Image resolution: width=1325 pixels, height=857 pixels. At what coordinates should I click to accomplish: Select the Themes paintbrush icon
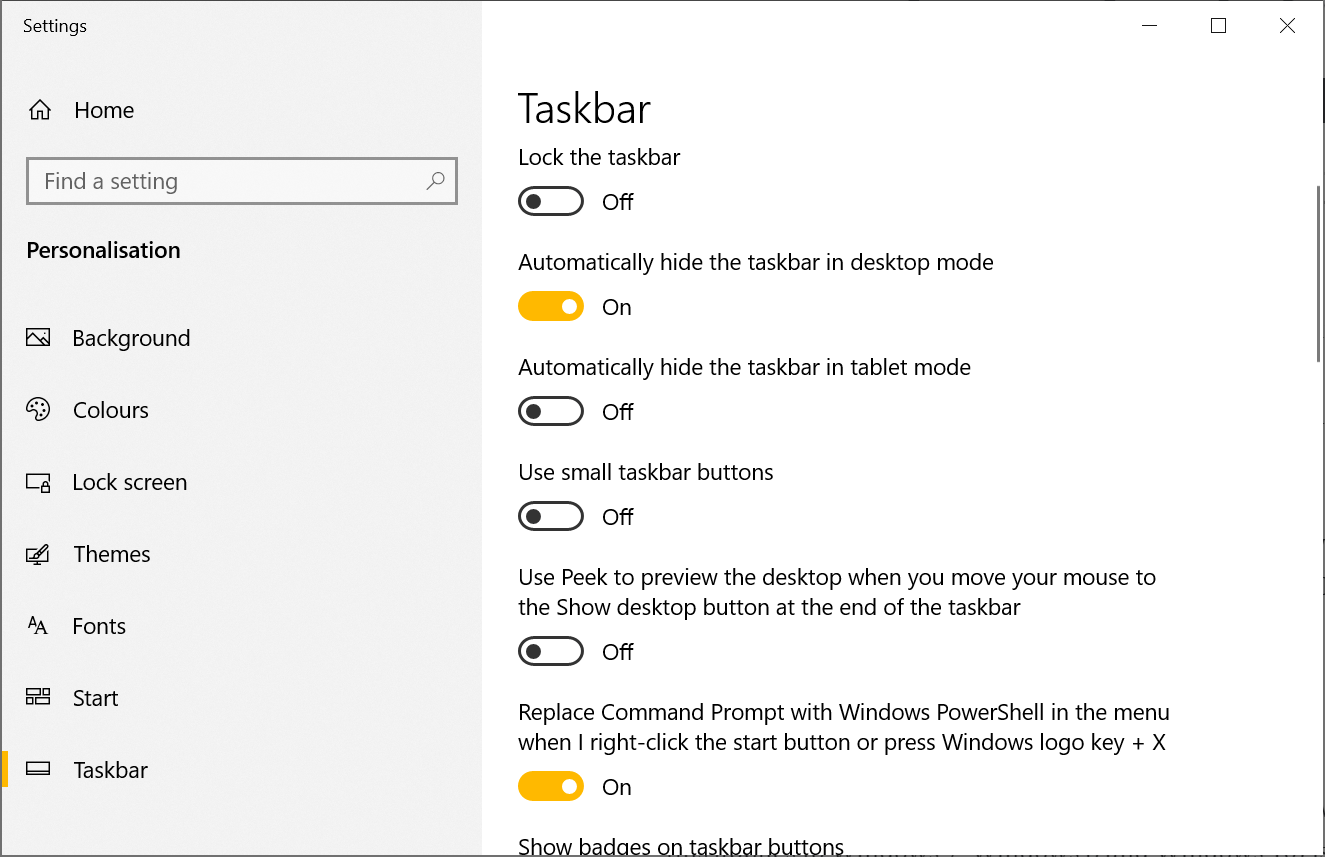[39, 554]
